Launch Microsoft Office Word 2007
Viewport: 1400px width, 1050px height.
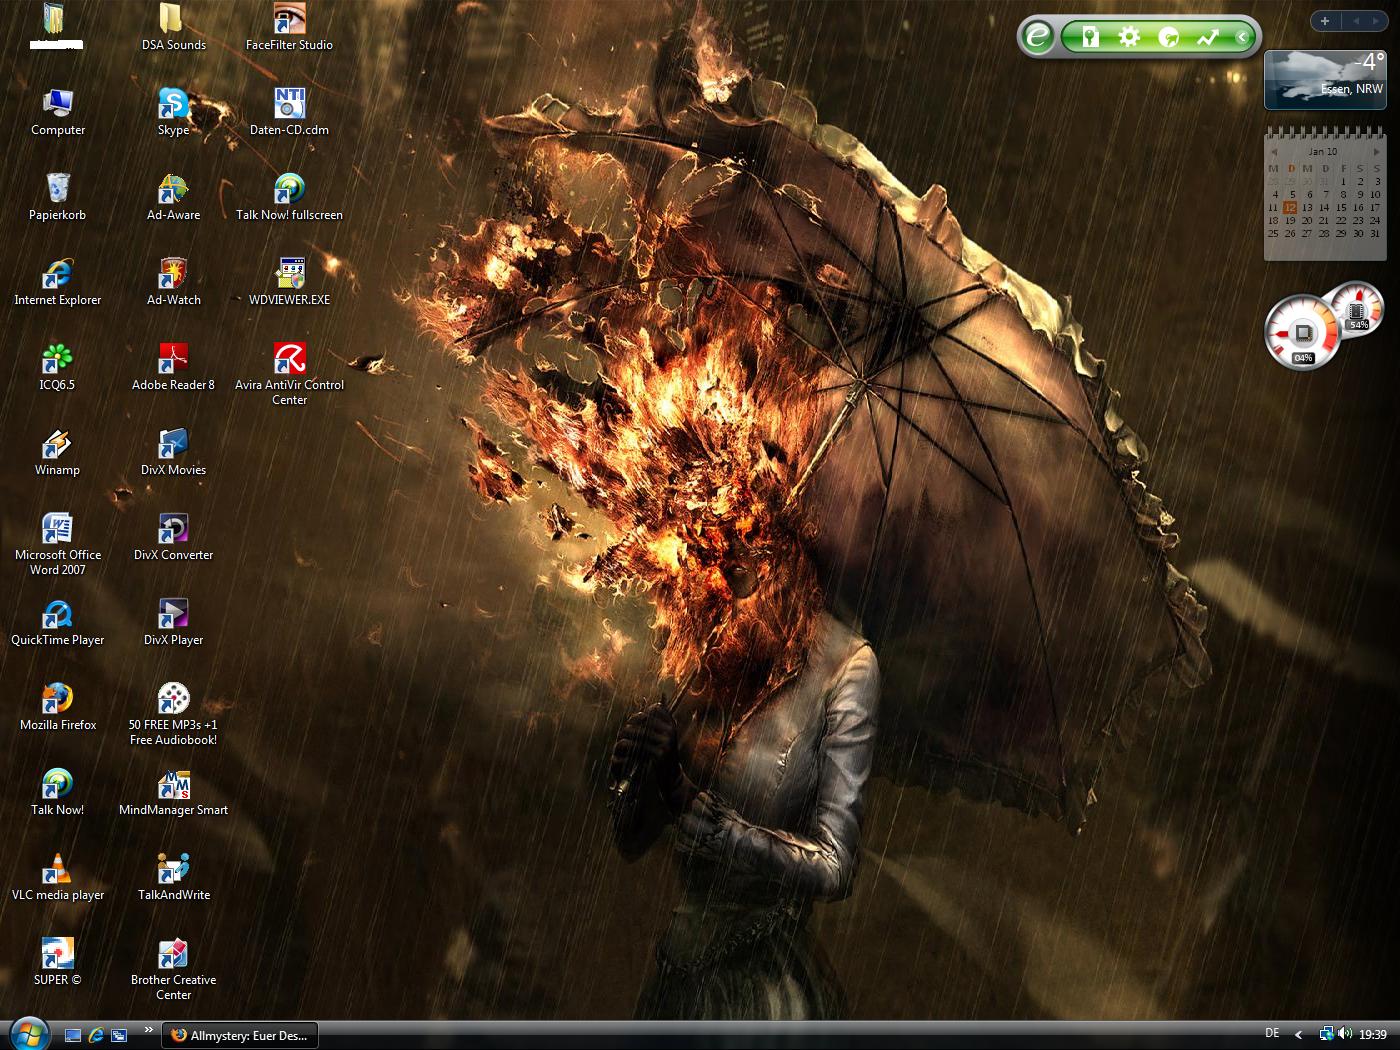(58, 543)
